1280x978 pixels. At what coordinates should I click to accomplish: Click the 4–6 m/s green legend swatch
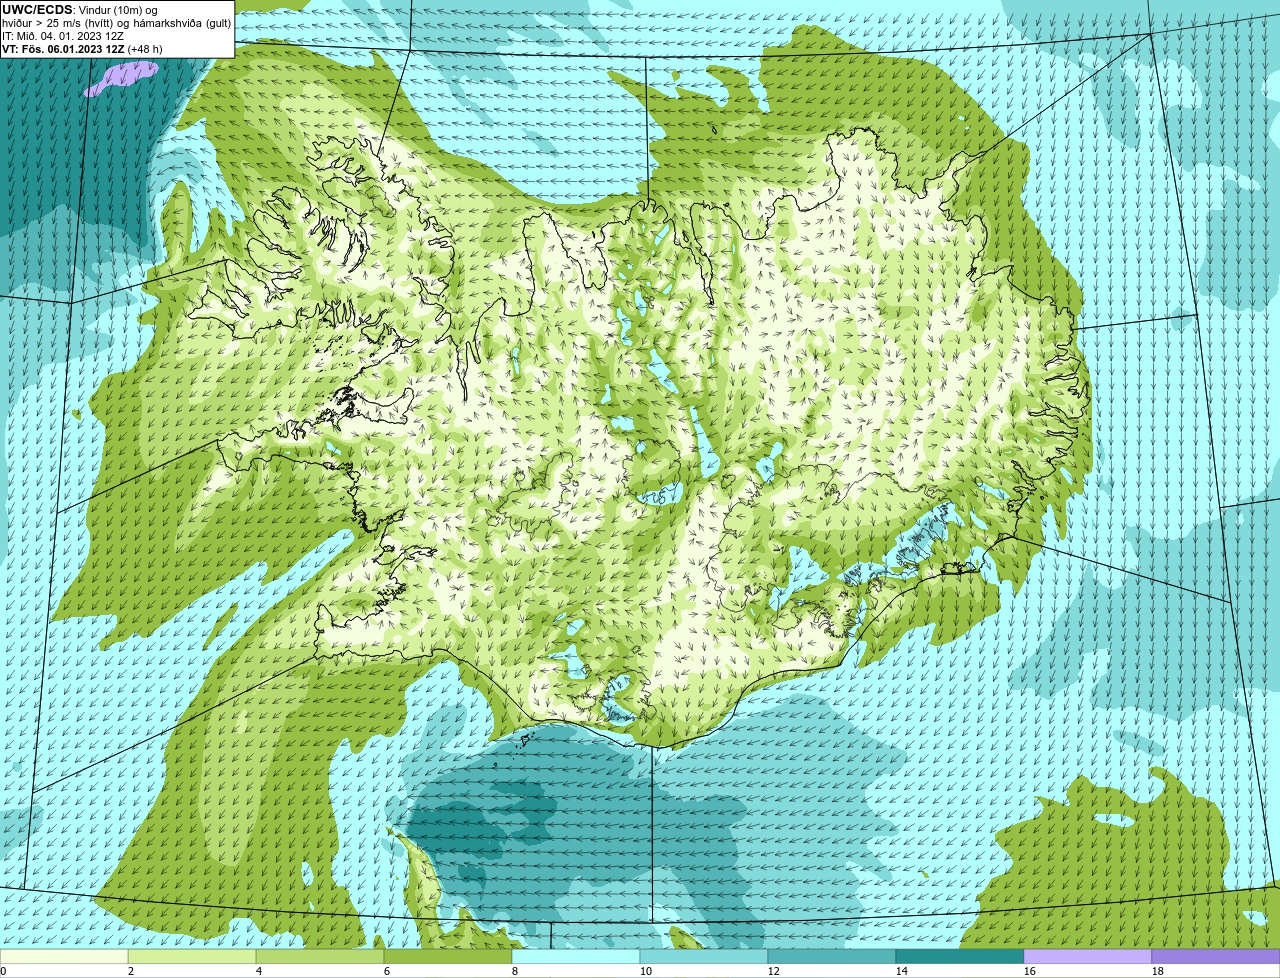click(320, 956)
